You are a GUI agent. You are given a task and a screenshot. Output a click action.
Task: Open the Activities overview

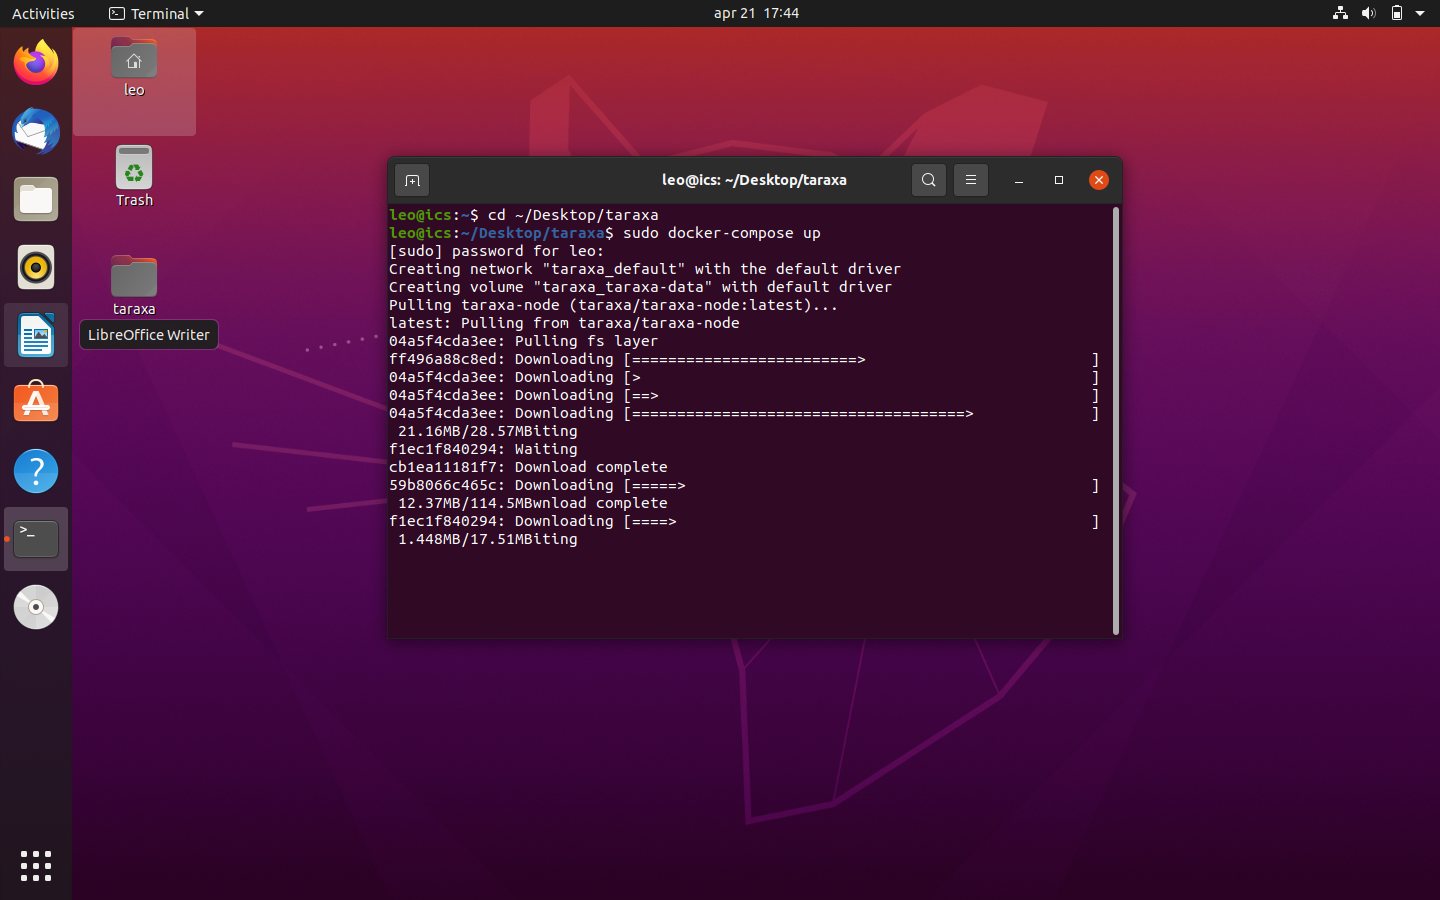click(43, 13)
